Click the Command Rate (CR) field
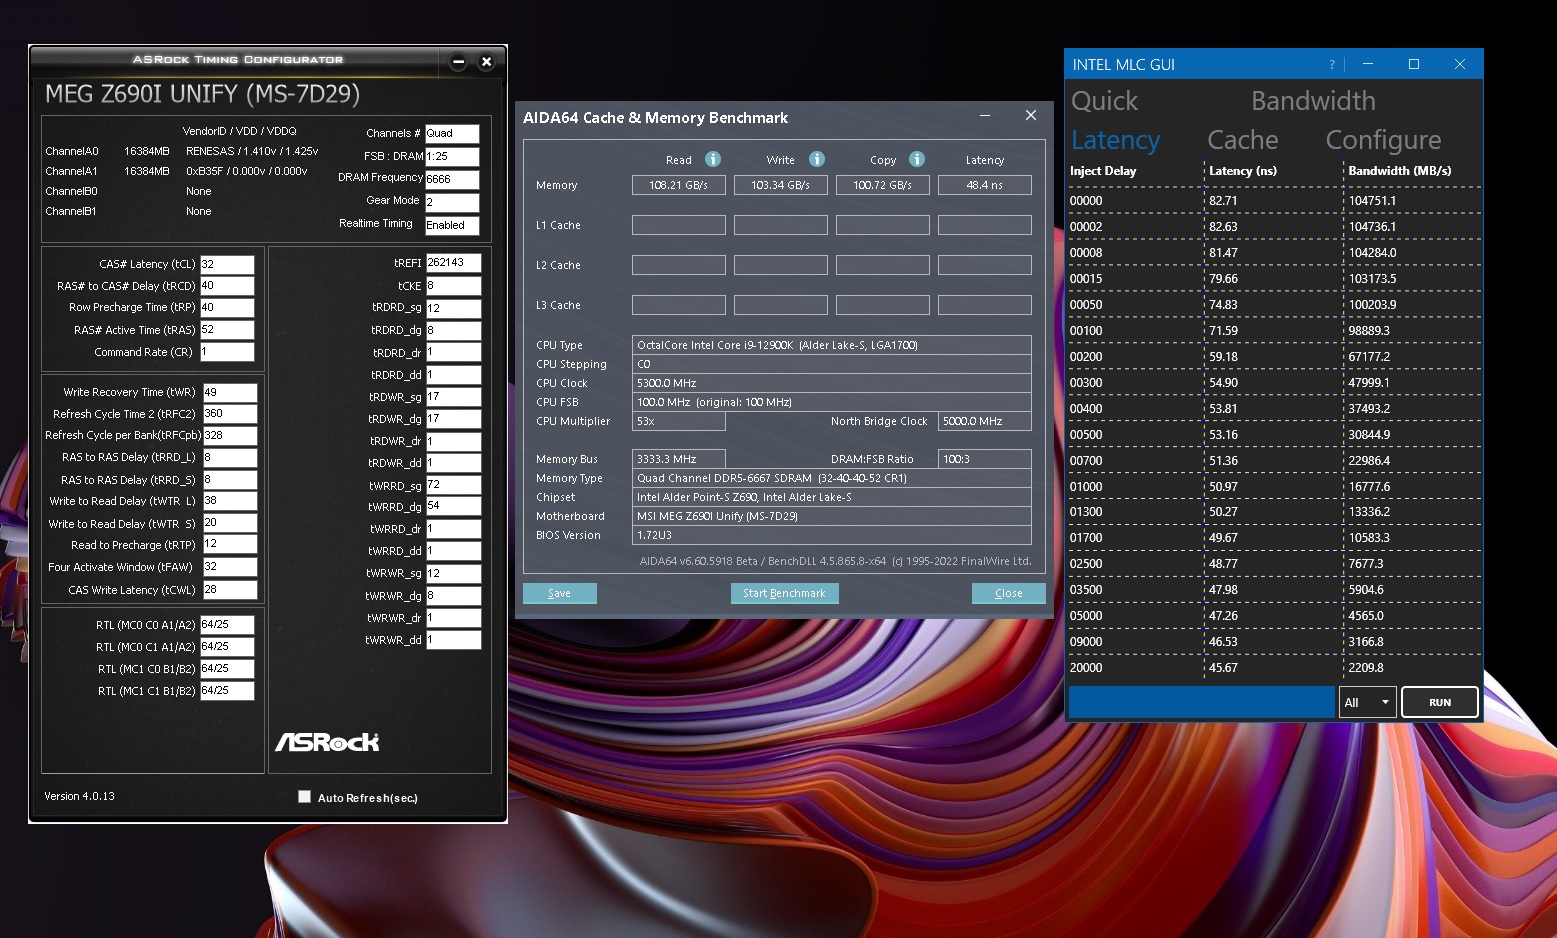The image size is (1557, 938). pyautogui.click(x=227, y=352)
